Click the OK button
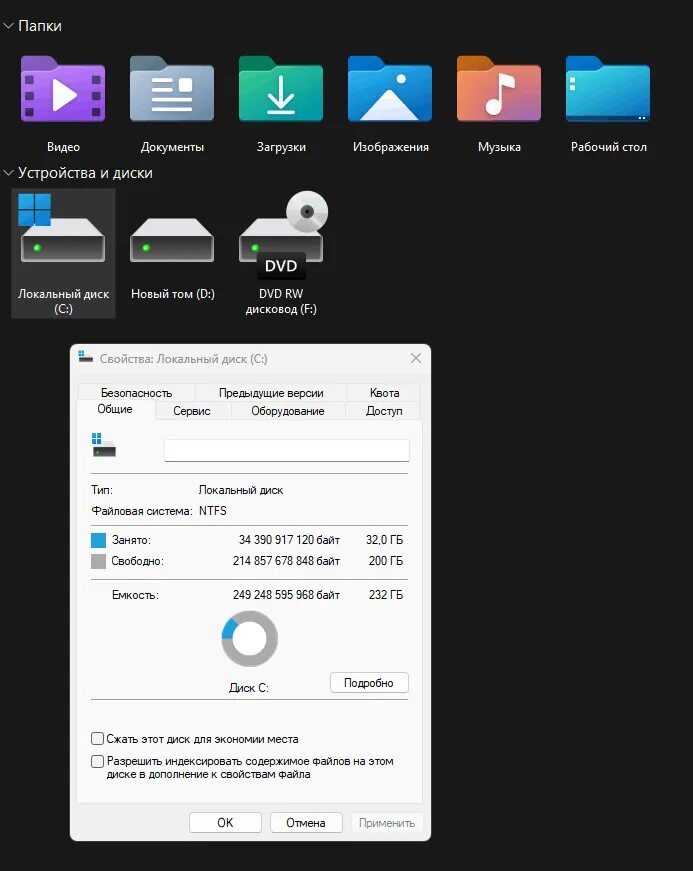This screenshot has width=693, height=871. [x=225, y=823]
